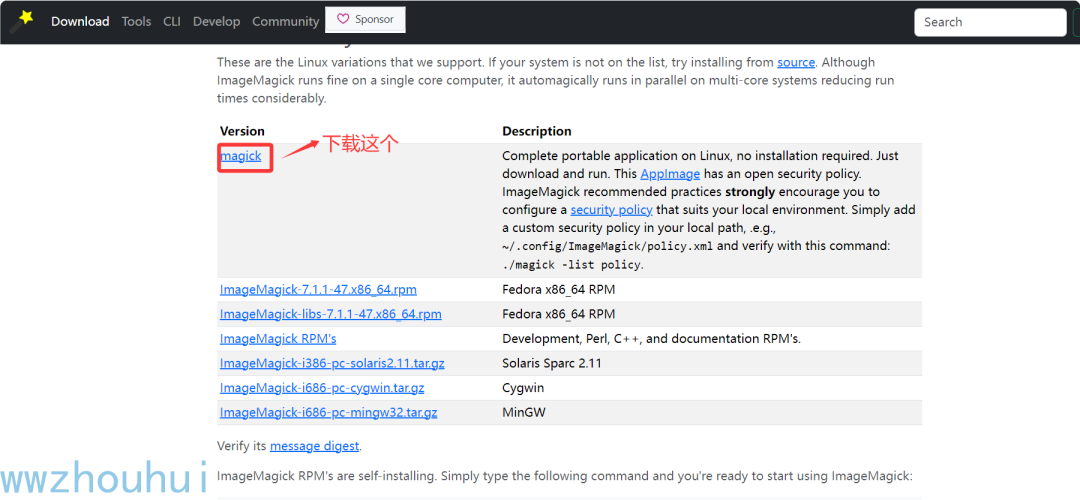Screen dimensions: 1080x500
Task: Click the ImageMagick wizard logo icon
Action: (21, 18)
